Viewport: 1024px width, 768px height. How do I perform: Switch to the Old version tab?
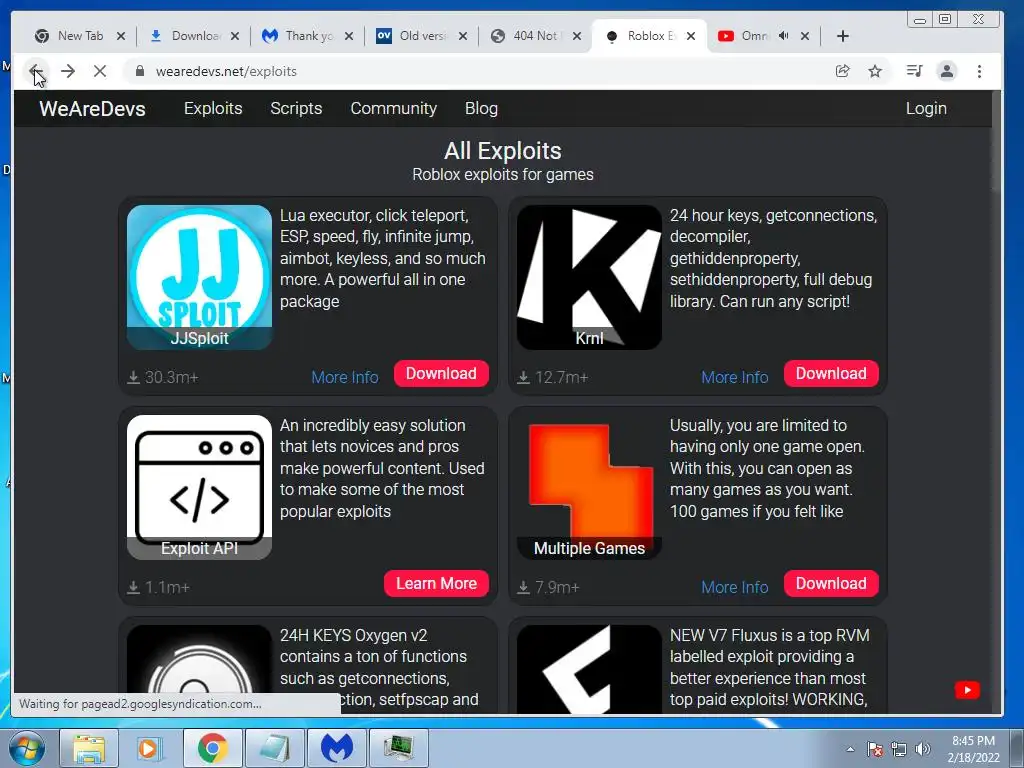click(421, 36)
